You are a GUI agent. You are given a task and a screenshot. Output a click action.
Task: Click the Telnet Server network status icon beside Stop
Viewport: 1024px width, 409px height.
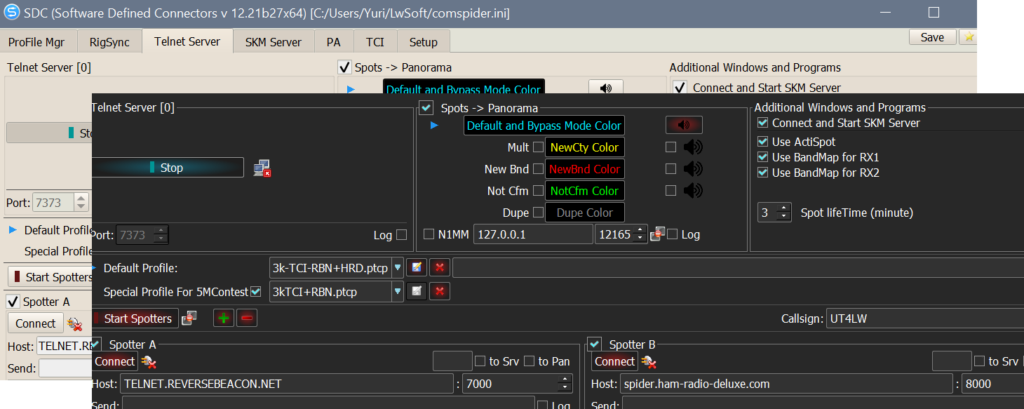(x=263, y=168)
